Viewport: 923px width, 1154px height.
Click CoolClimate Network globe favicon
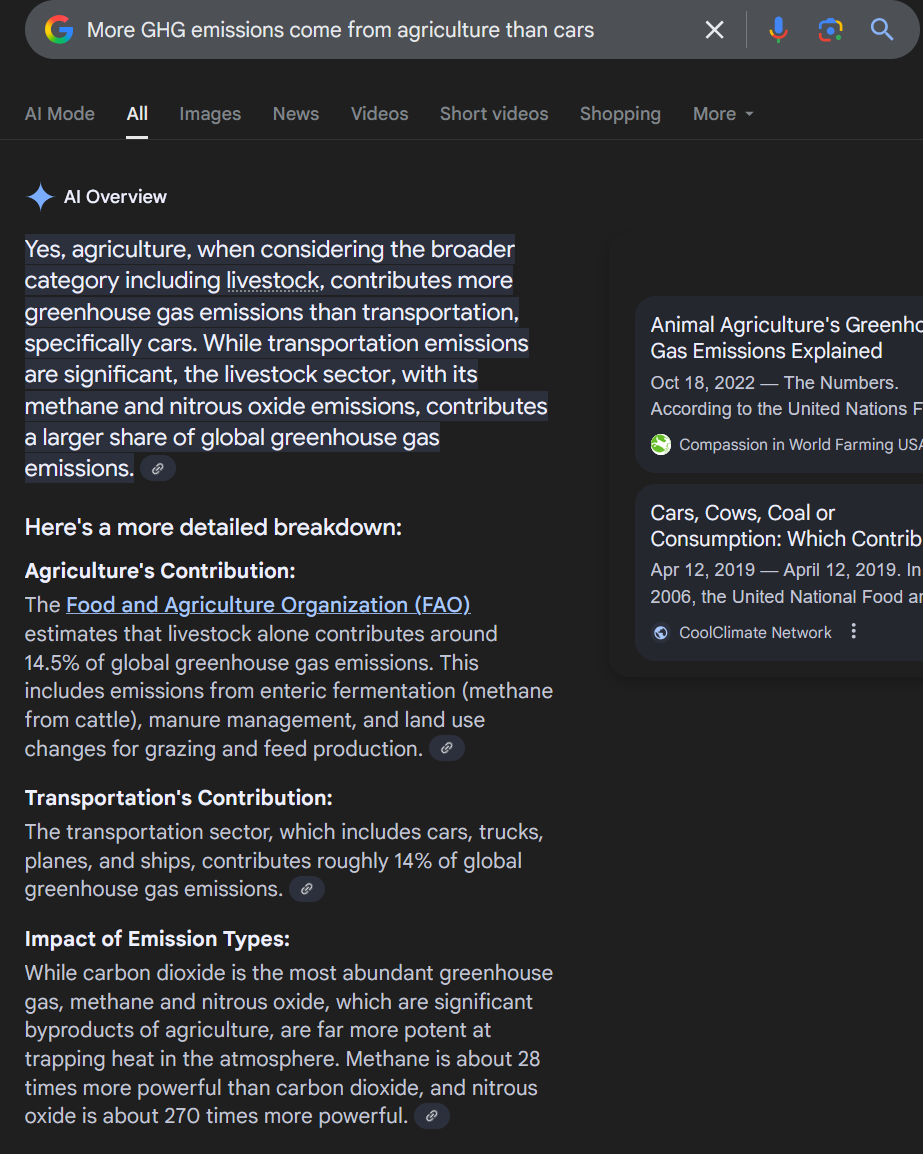661,632
